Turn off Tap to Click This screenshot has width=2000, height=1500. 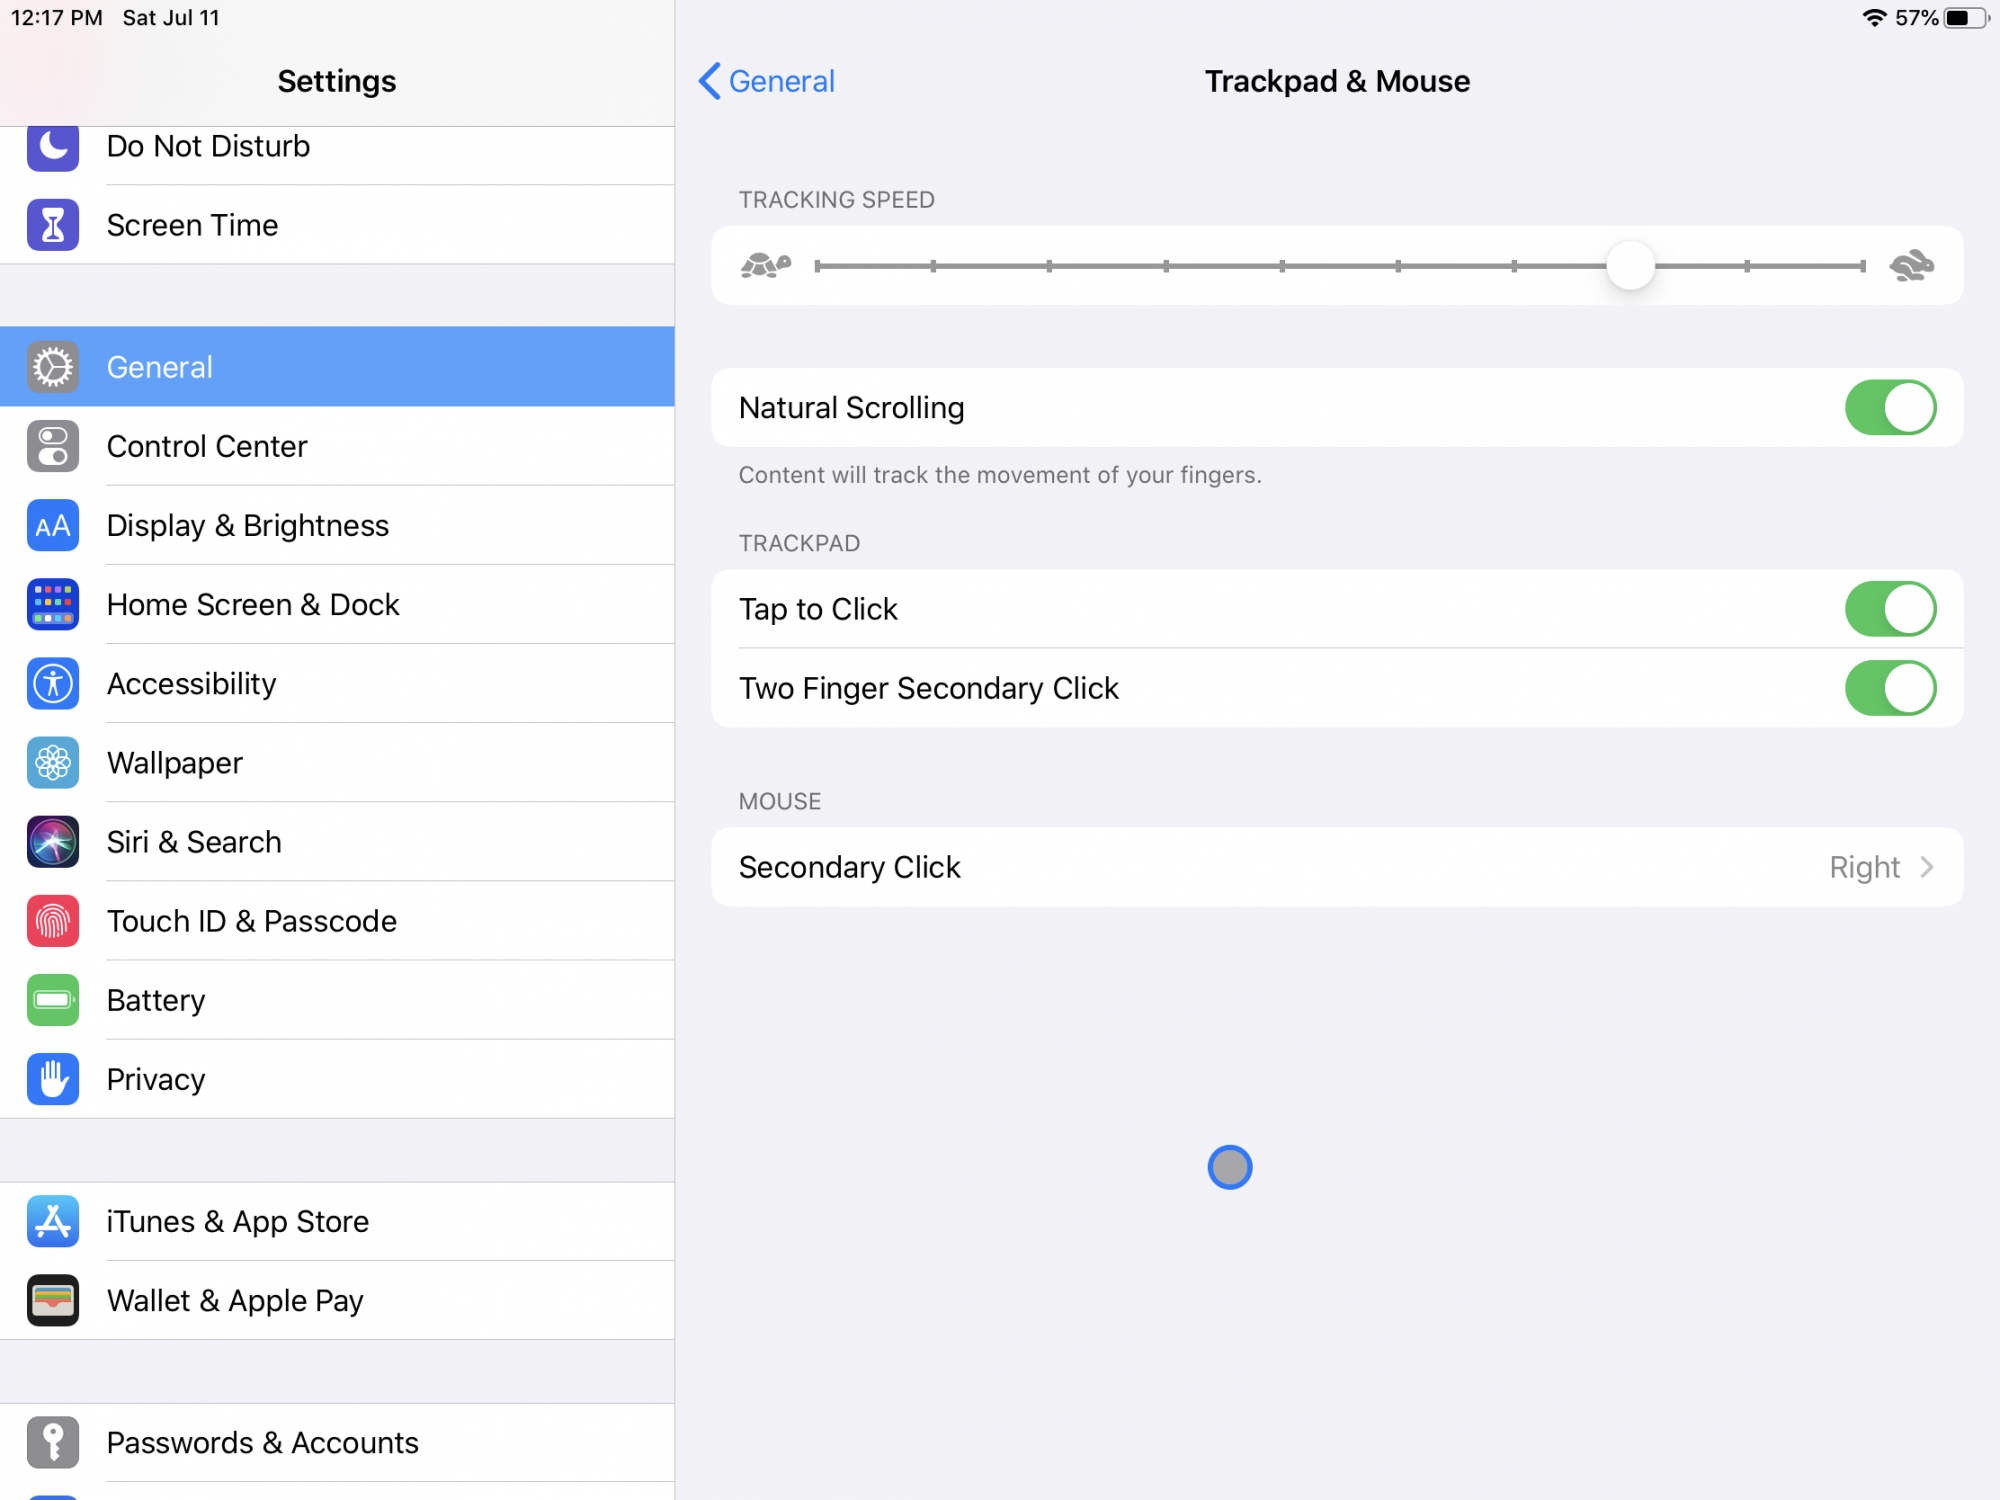point(1889,609)
